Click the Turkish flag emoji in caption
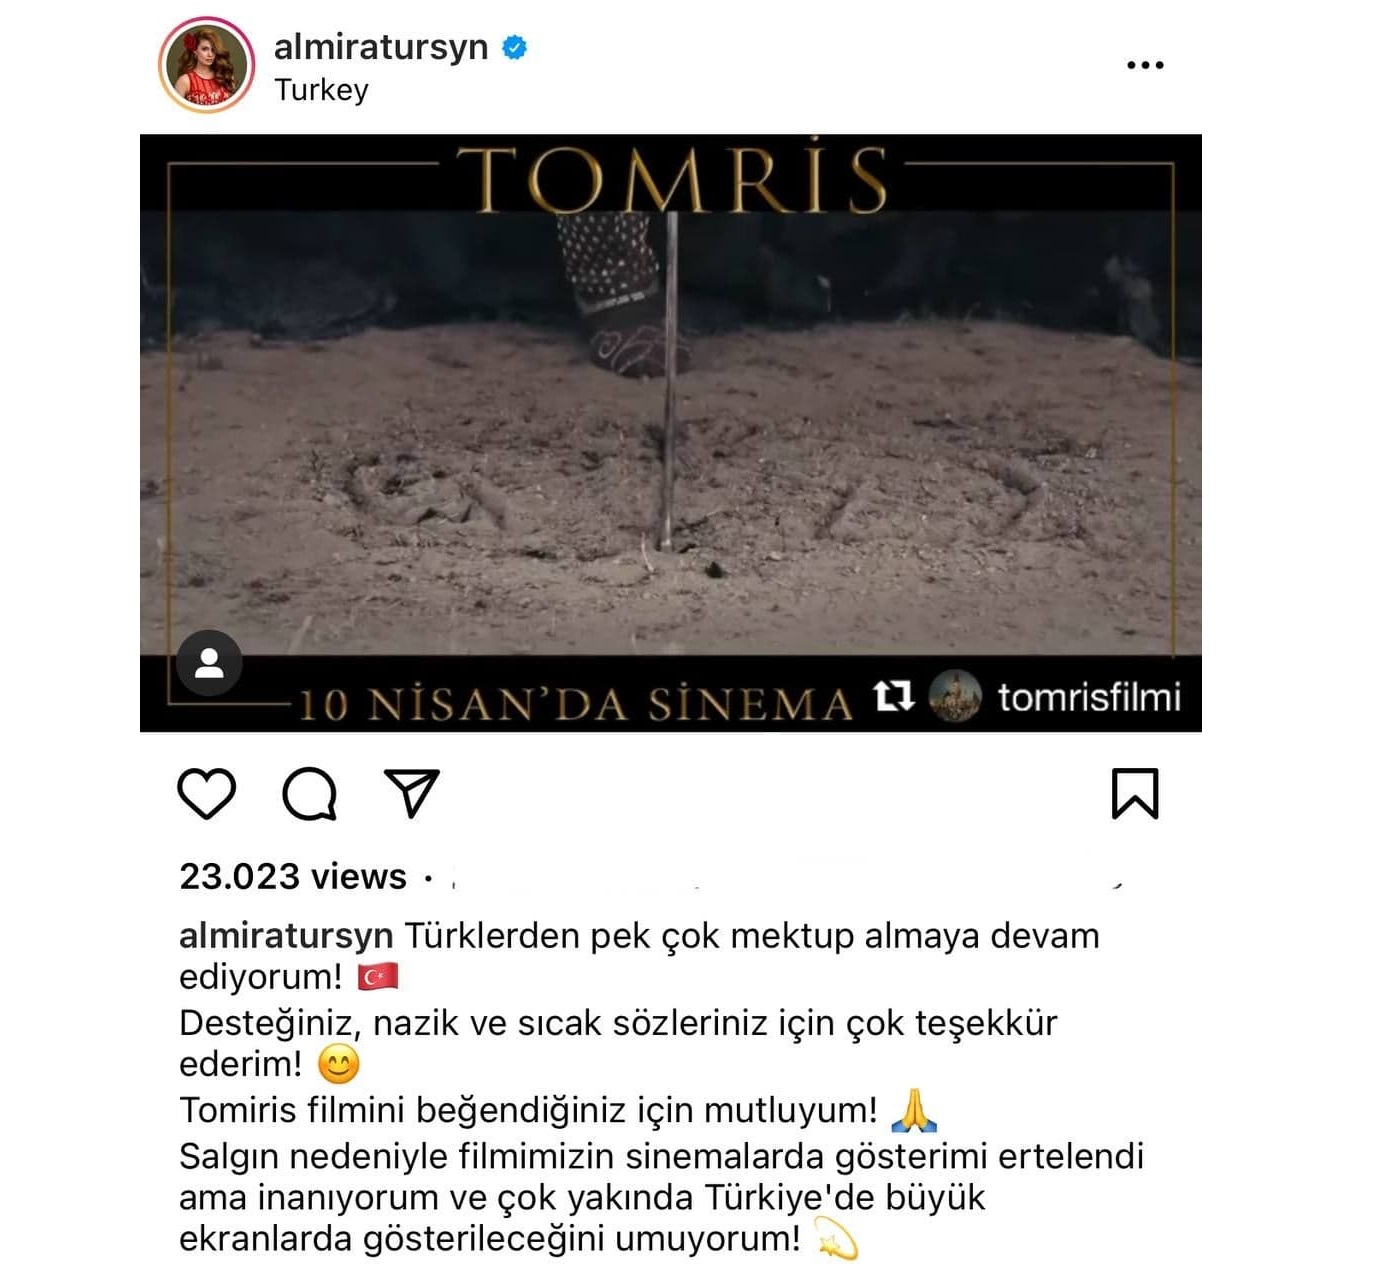Viewport: 1388px width, 1280px height. click(378, 976)
